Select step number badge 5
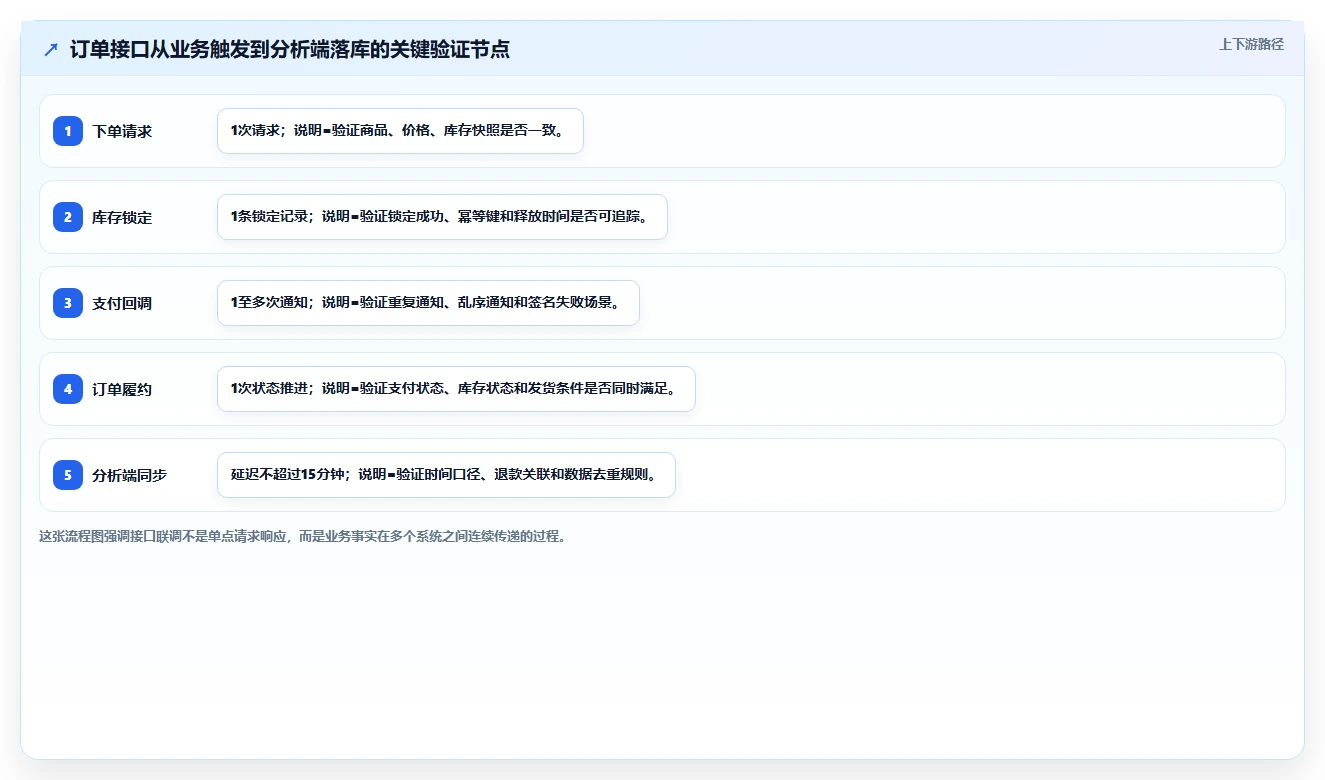Image resolution: width=1325 pixels, height=780 pixels. 68,475
